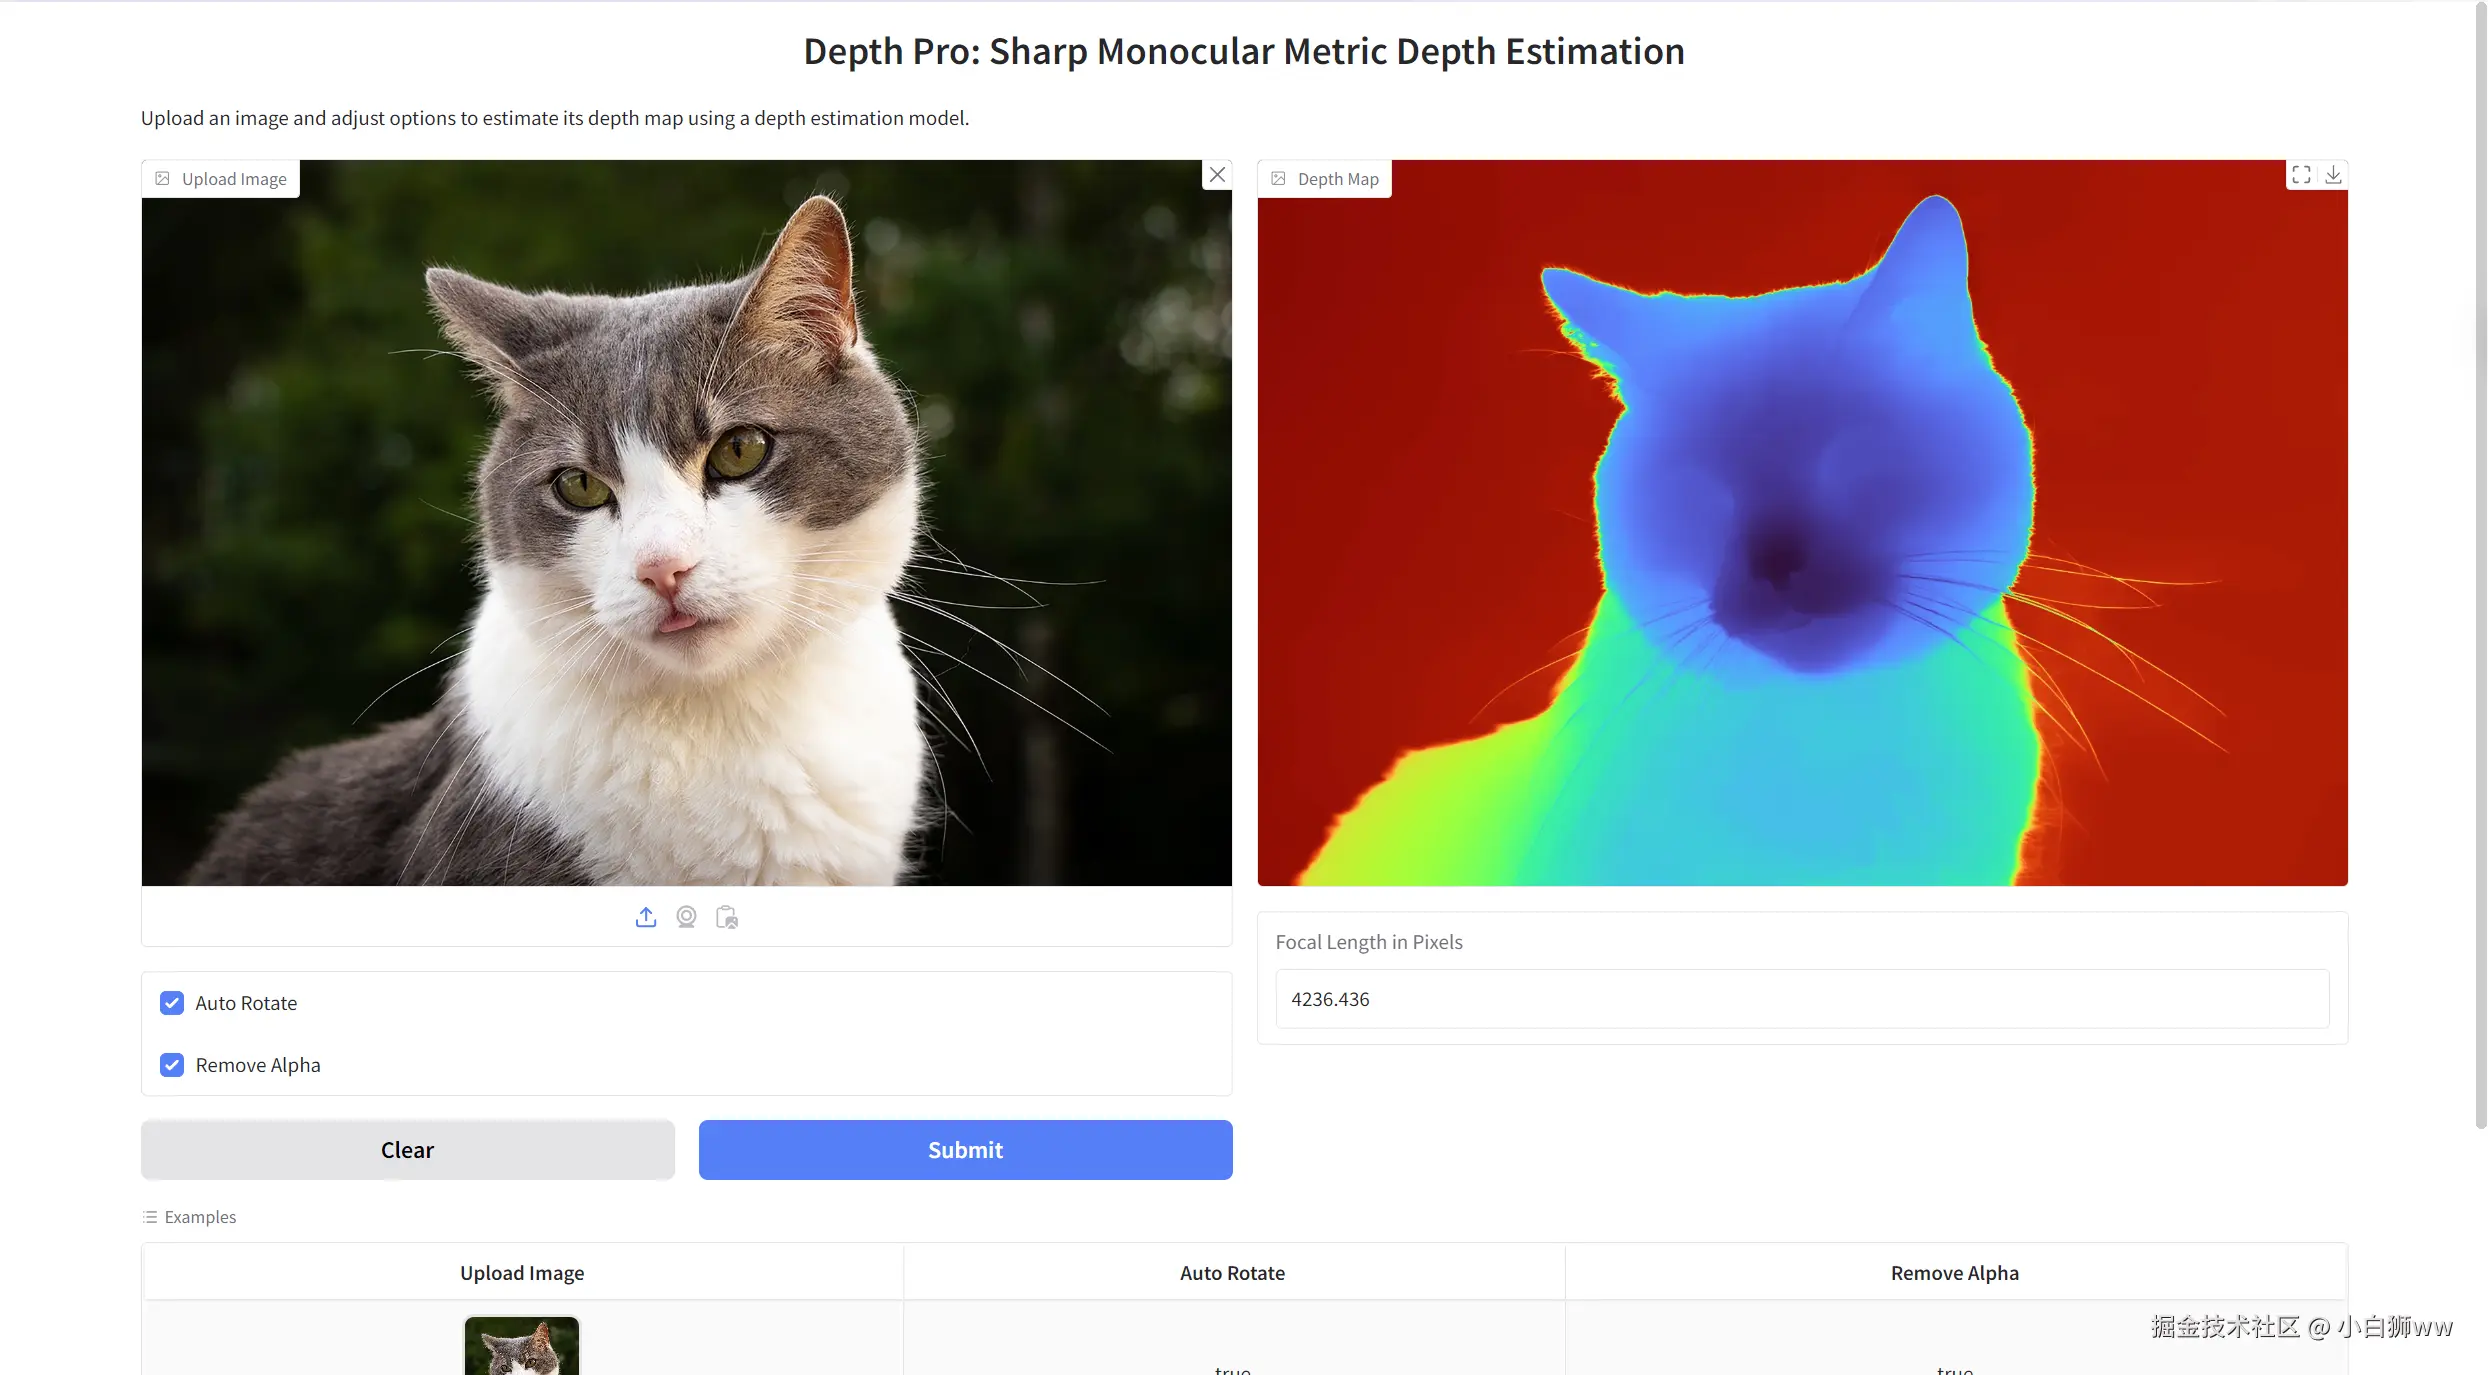This screenshot has height=1375, width=2488.
Task: Click the Examples list icon
Action: (150, 1217)
